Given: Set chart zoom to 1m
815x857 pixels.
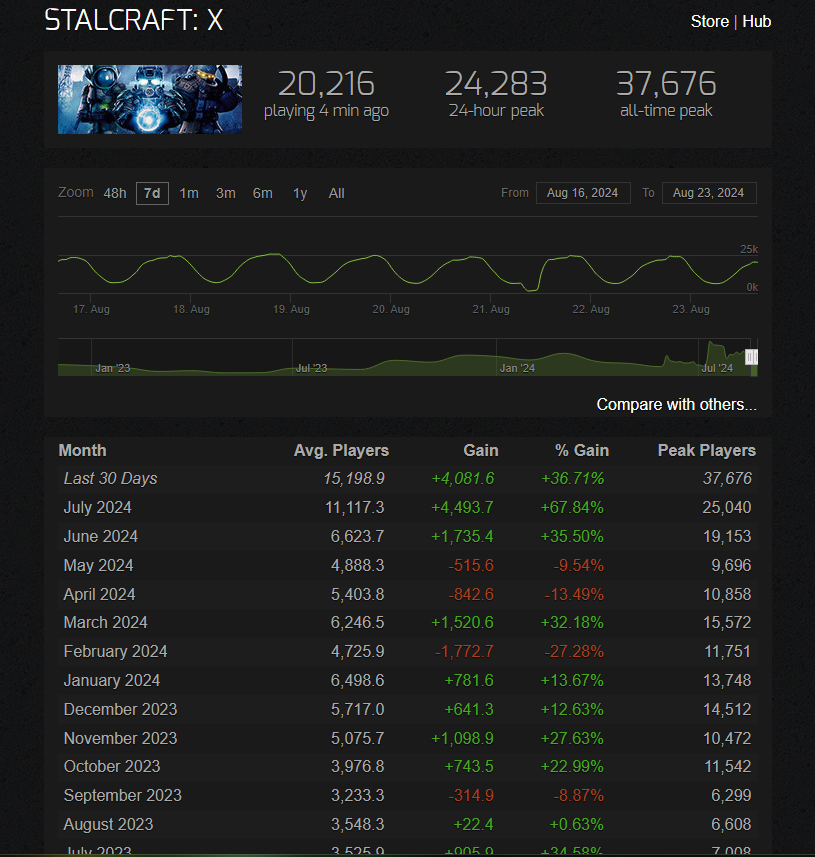Looking at the screenshot, I should 189,193.
